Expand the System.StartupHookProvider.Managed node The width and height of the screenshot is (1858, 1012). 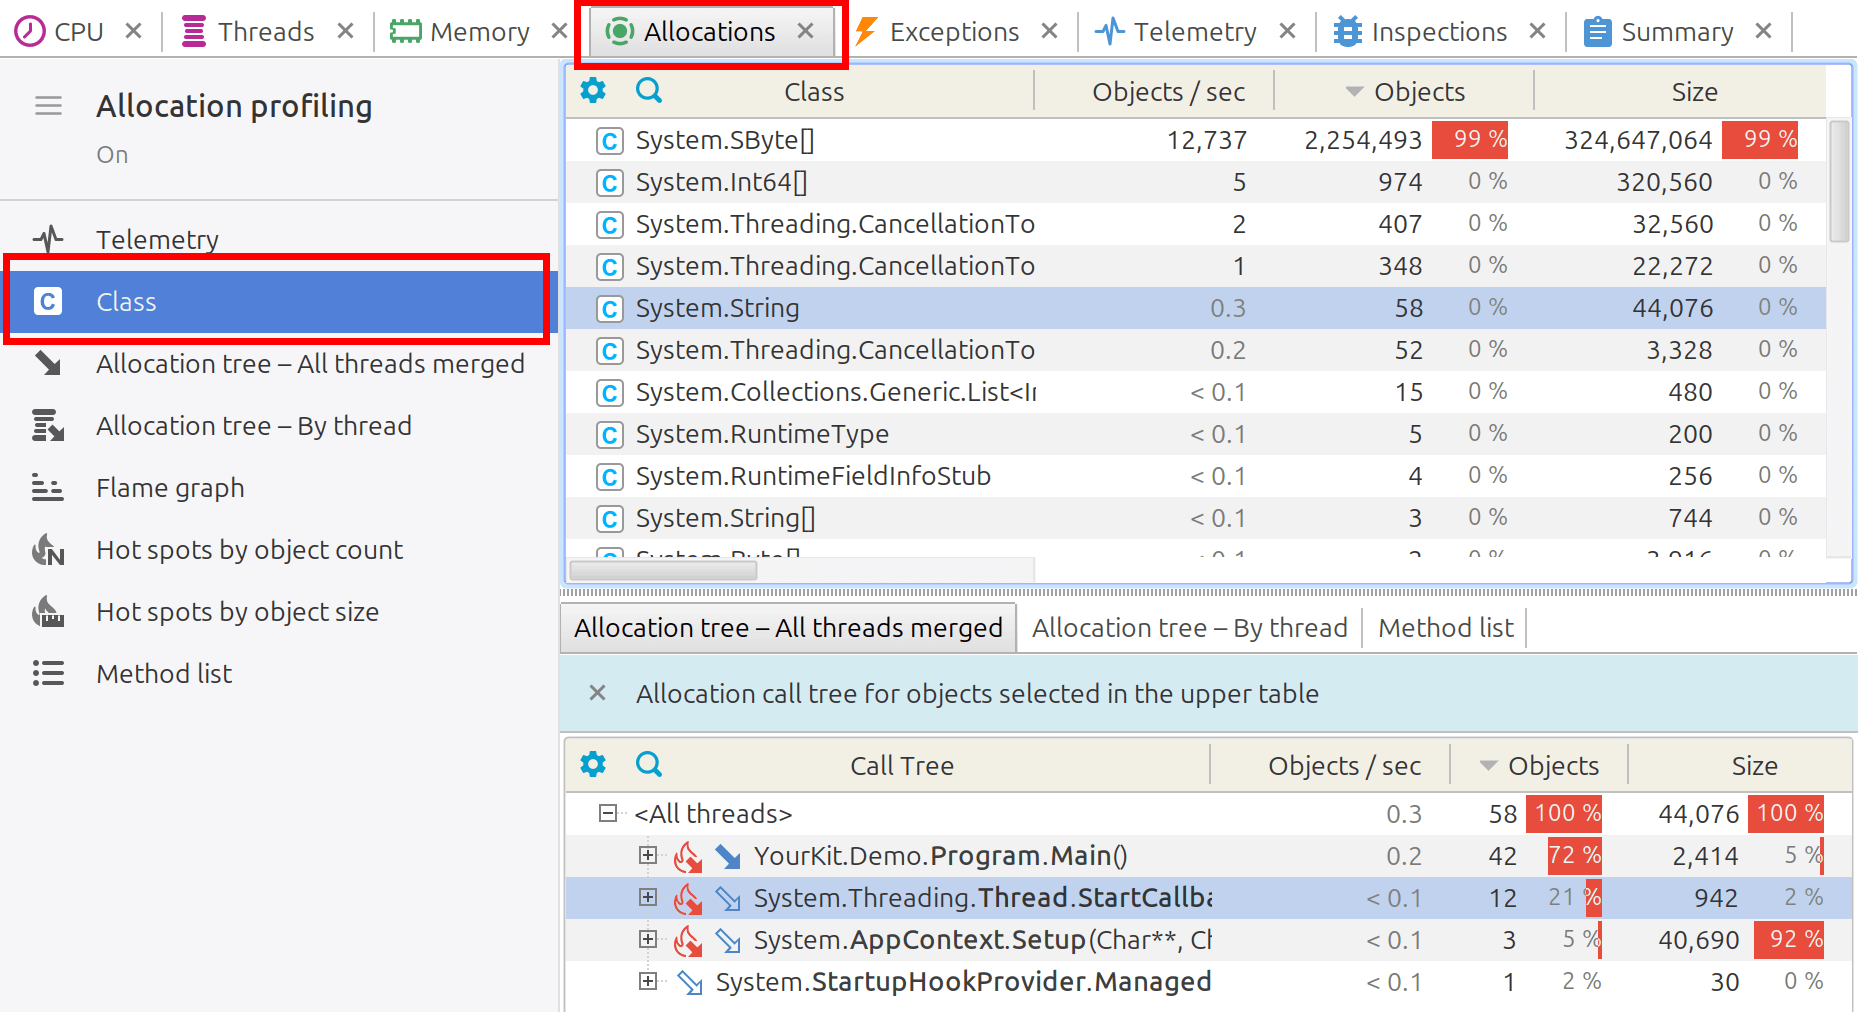648,981
